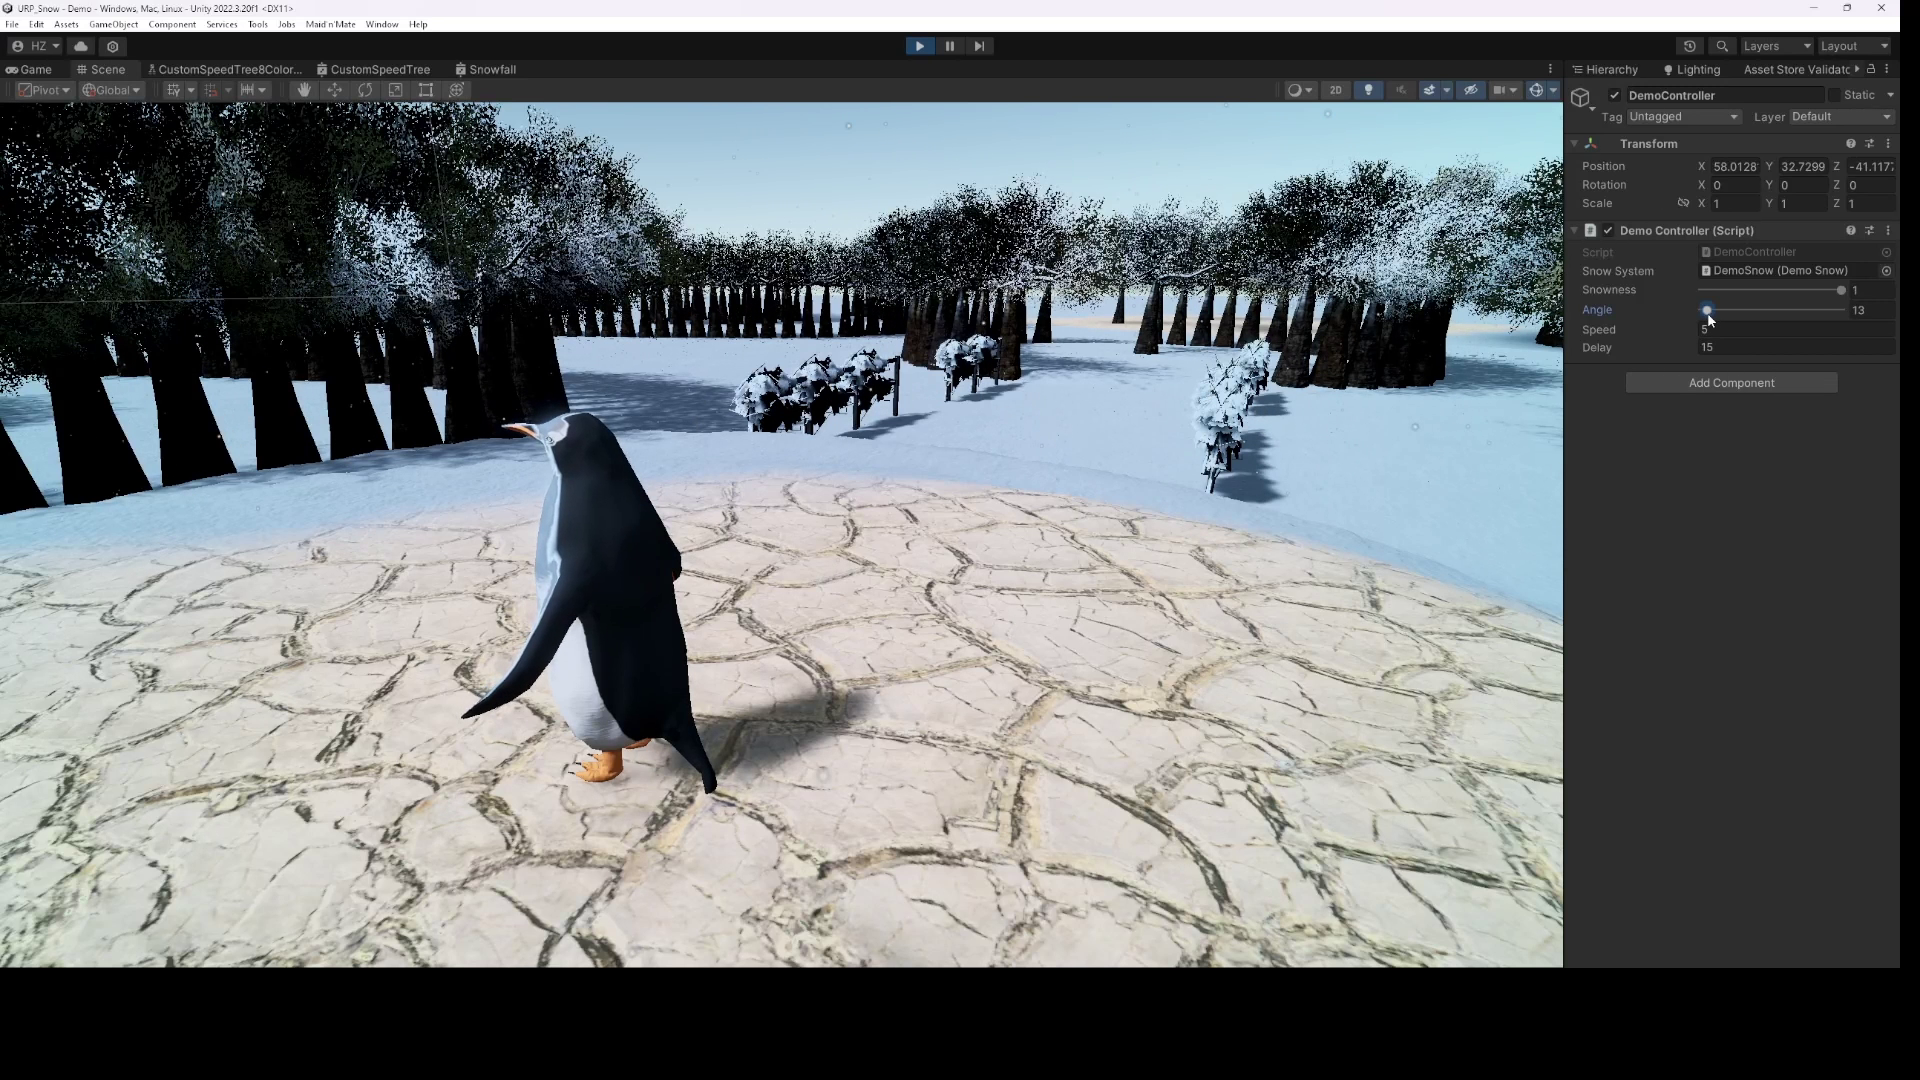The image size is (1920, 1080).
Task: Click the Add Component button
Action: coord(1731,383)
